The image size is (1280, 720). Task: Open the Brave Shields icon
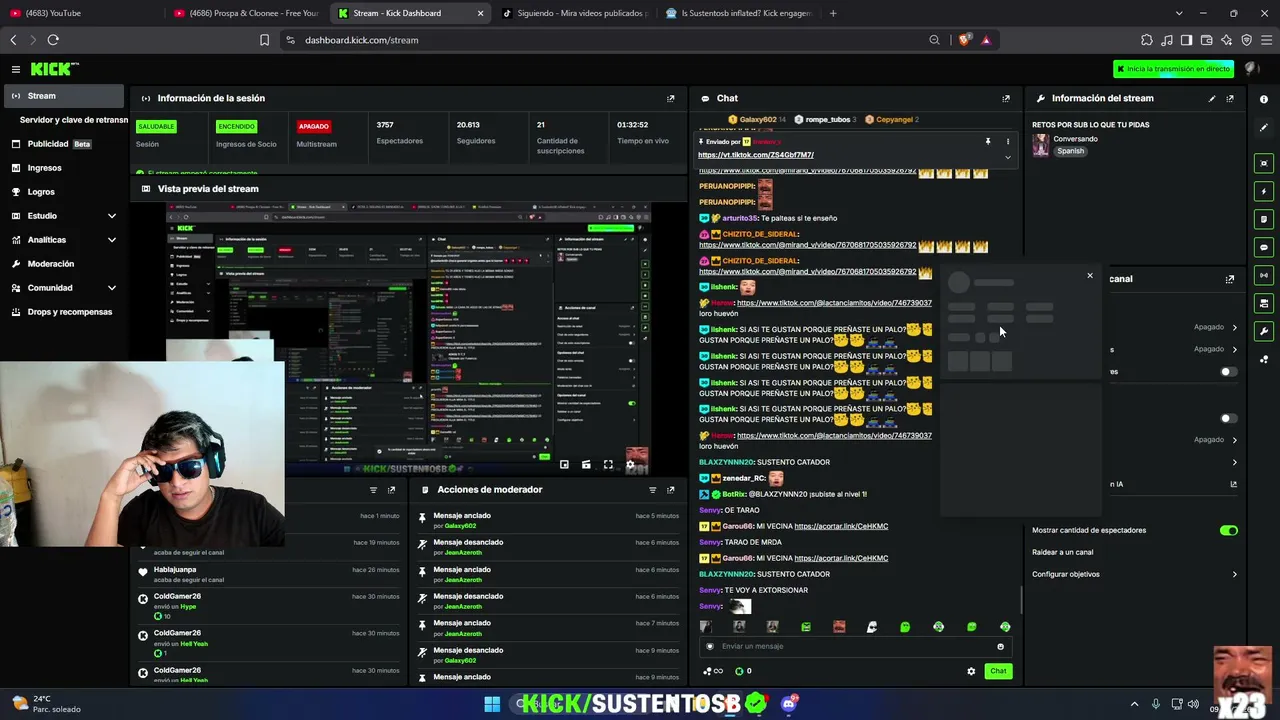coord(964,40)
